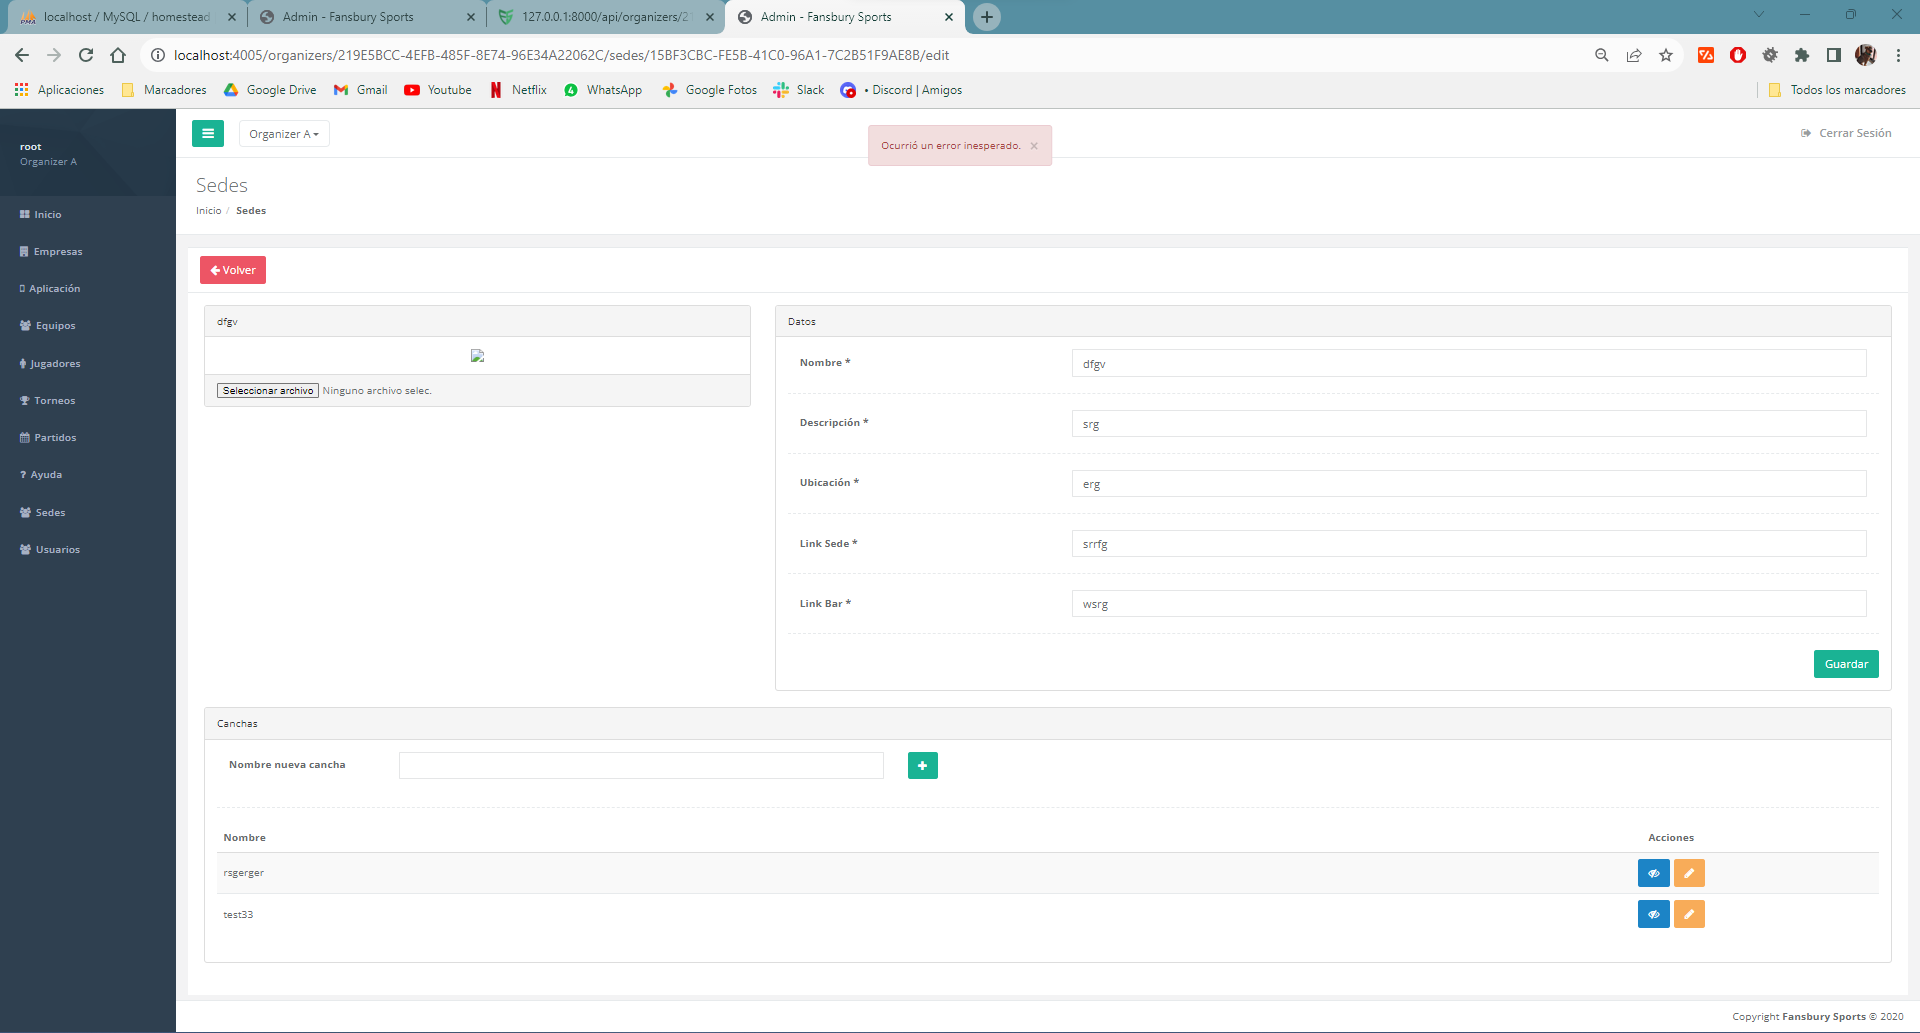The image size is (1920, 1033).
Task: Open a new browser tab
Action: [x=987, y=17]
